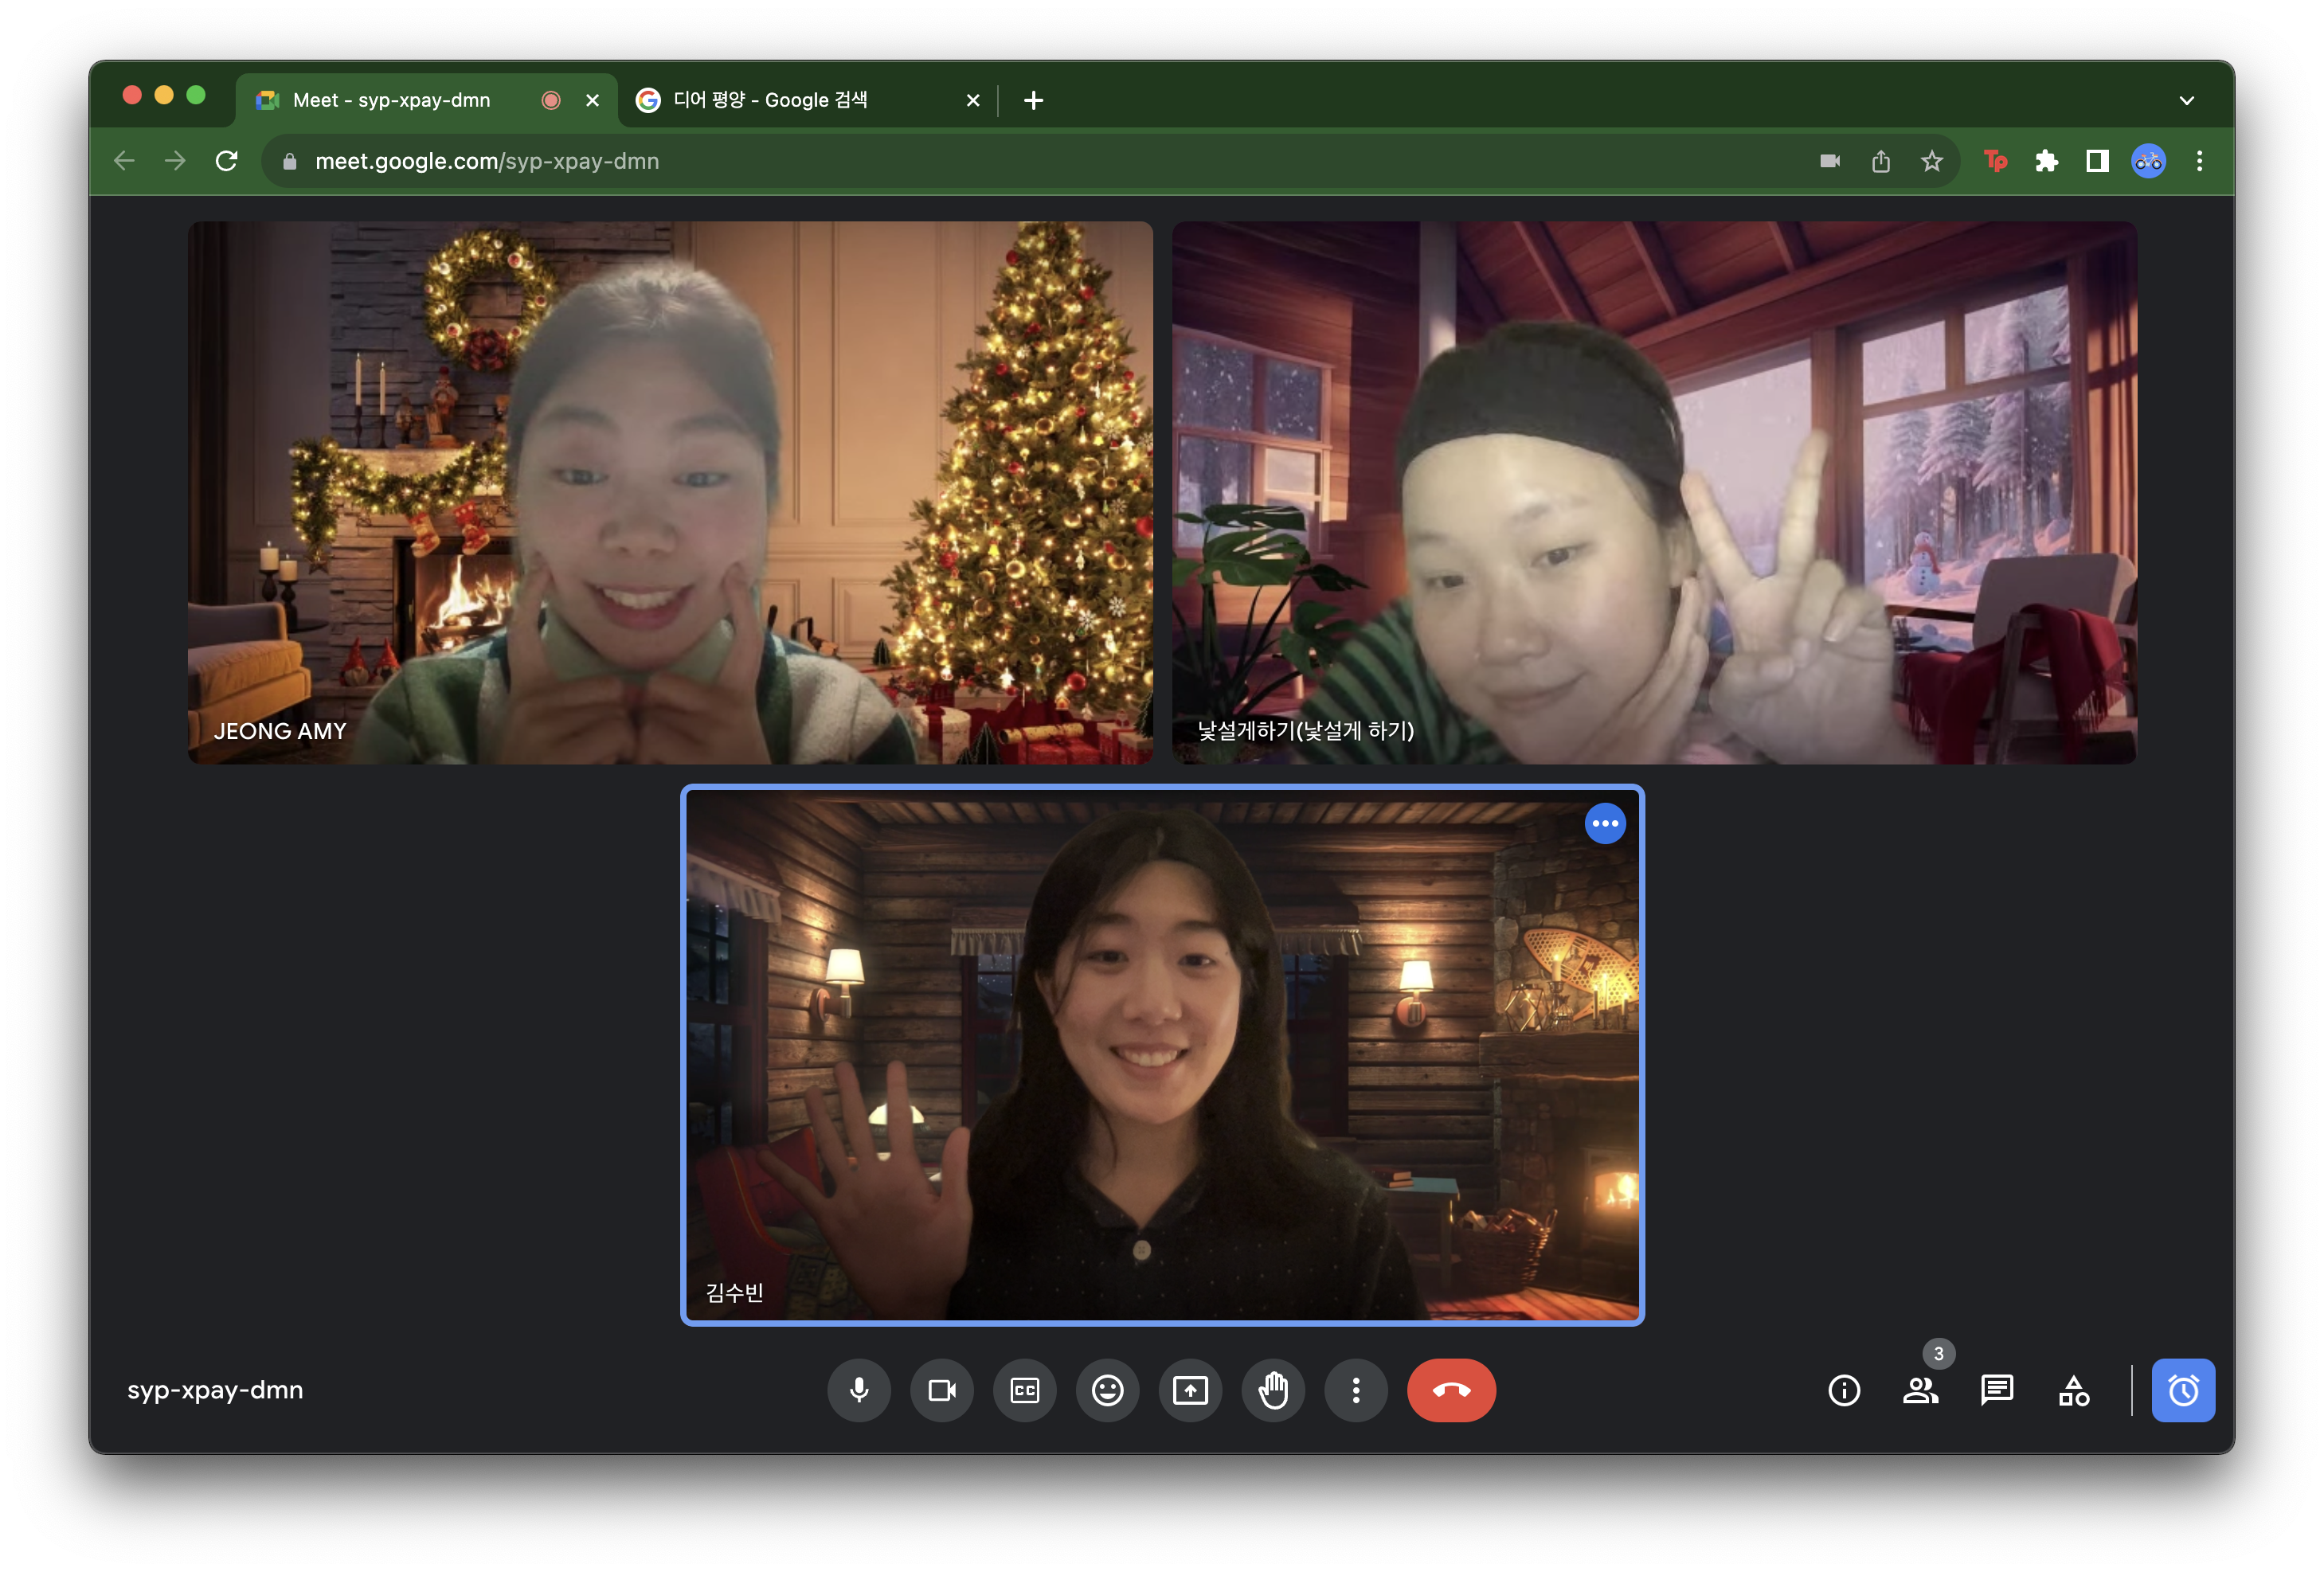Click the share page icon in address bar
2324x1572 pixels.
point(1881,161)
